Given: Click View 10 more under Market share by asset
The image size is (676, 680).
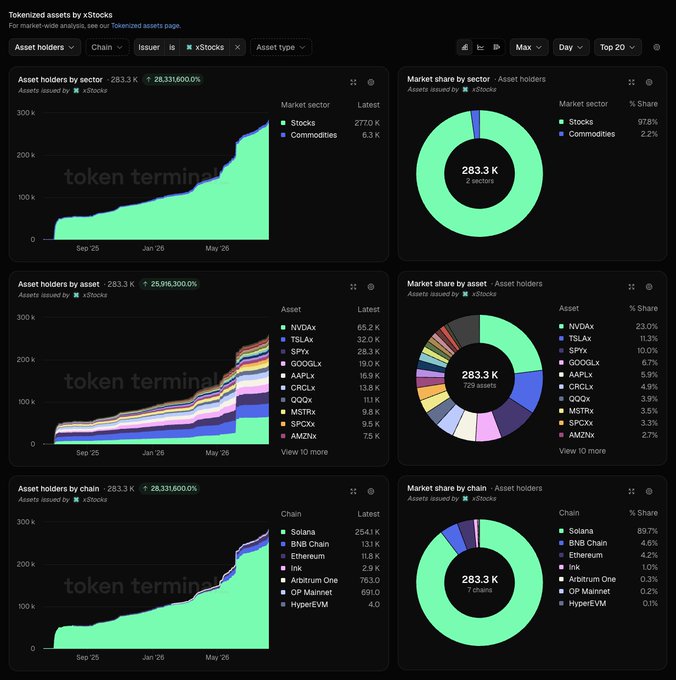Looking at the screenshot, I should (x=582, y=451).
